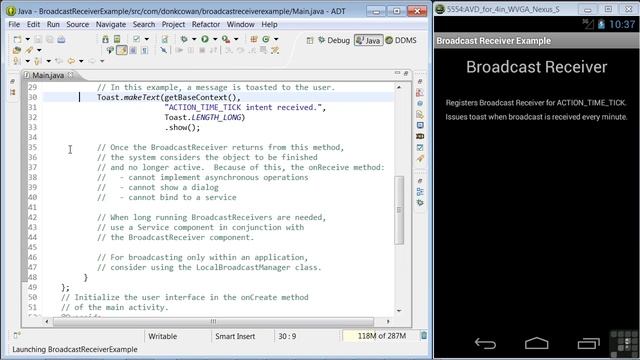Open the New wizard dropdown arrow
This screenshot has height=360, width=640.
(x=27, y=39)
